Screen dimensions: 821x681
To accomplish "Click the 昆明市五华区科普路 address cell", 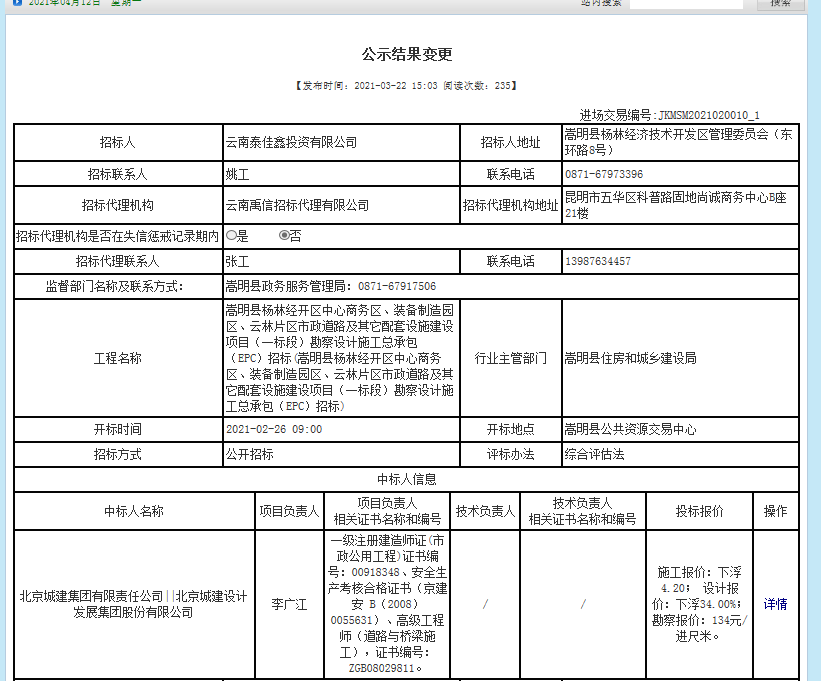I will click(680, 205).
